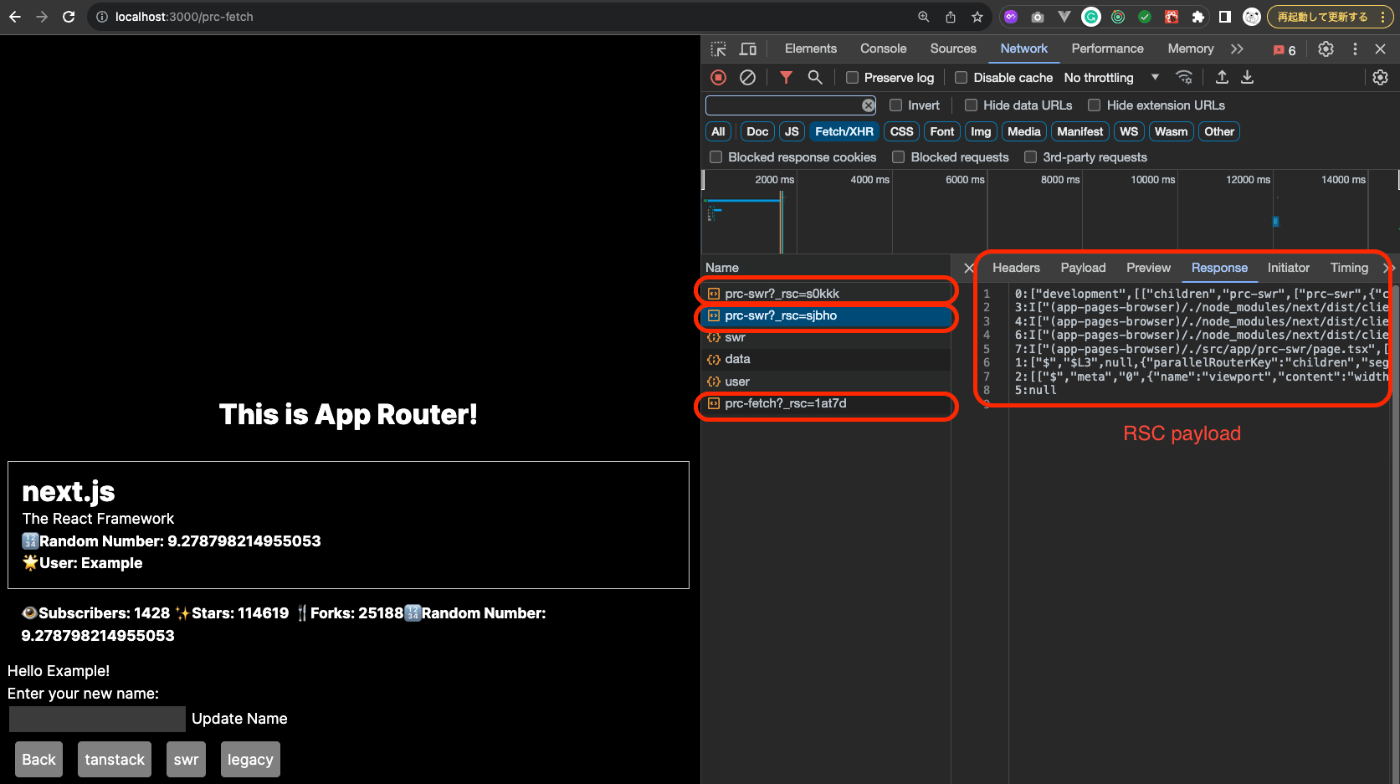The height and width of the screenshot is (784, 1400).
Task: Check Blocked response cookies
Action: pyautogui.click(x=716, y=157)
